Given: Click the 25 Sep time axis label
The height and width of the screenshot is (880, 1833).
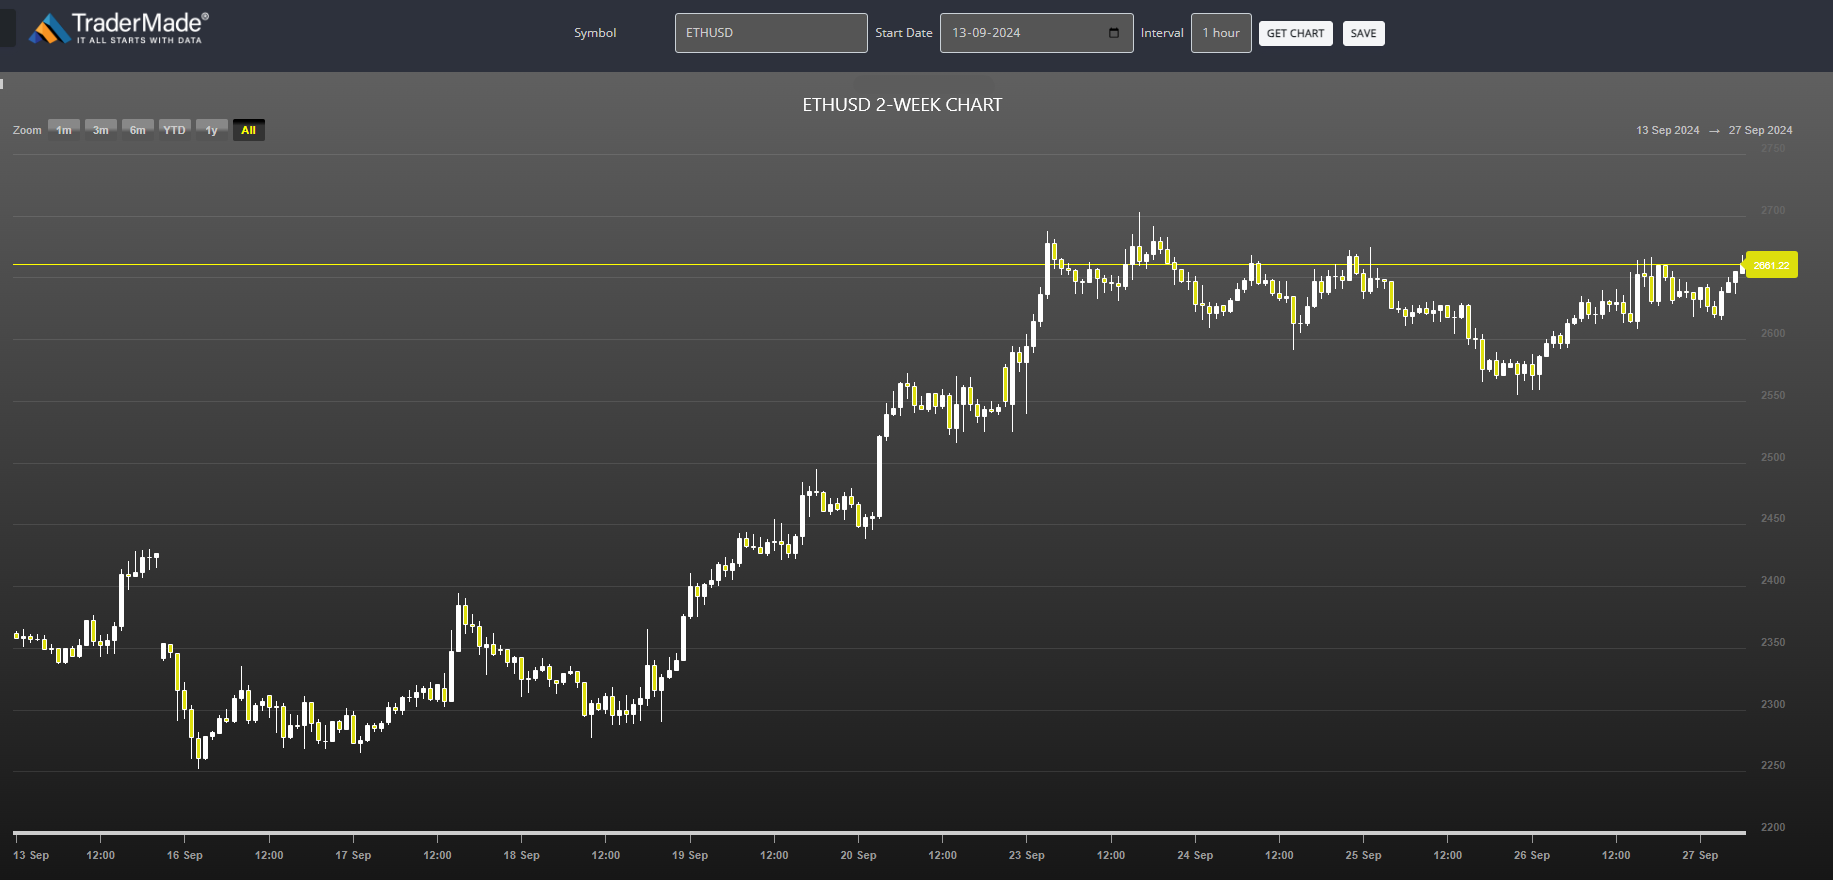Looking at the screenshot, I should coord(1363,856).
